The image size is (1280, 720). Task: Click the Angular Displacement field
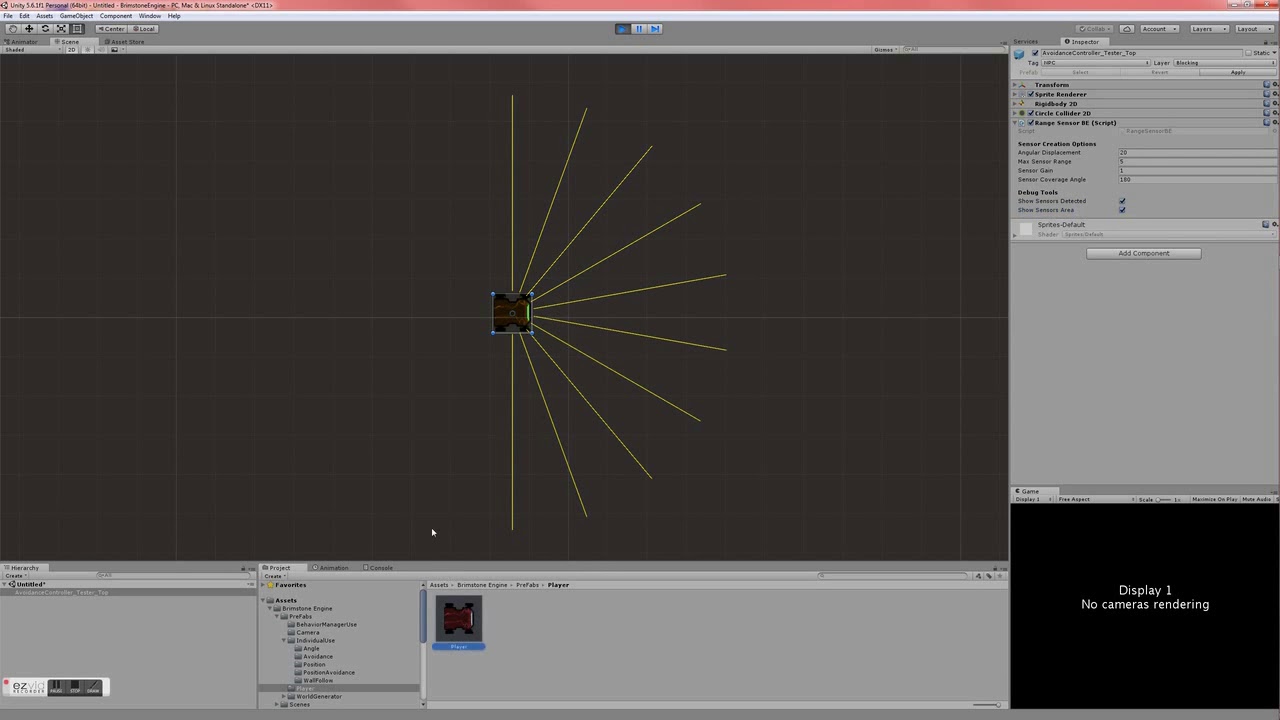(1197, 152)
